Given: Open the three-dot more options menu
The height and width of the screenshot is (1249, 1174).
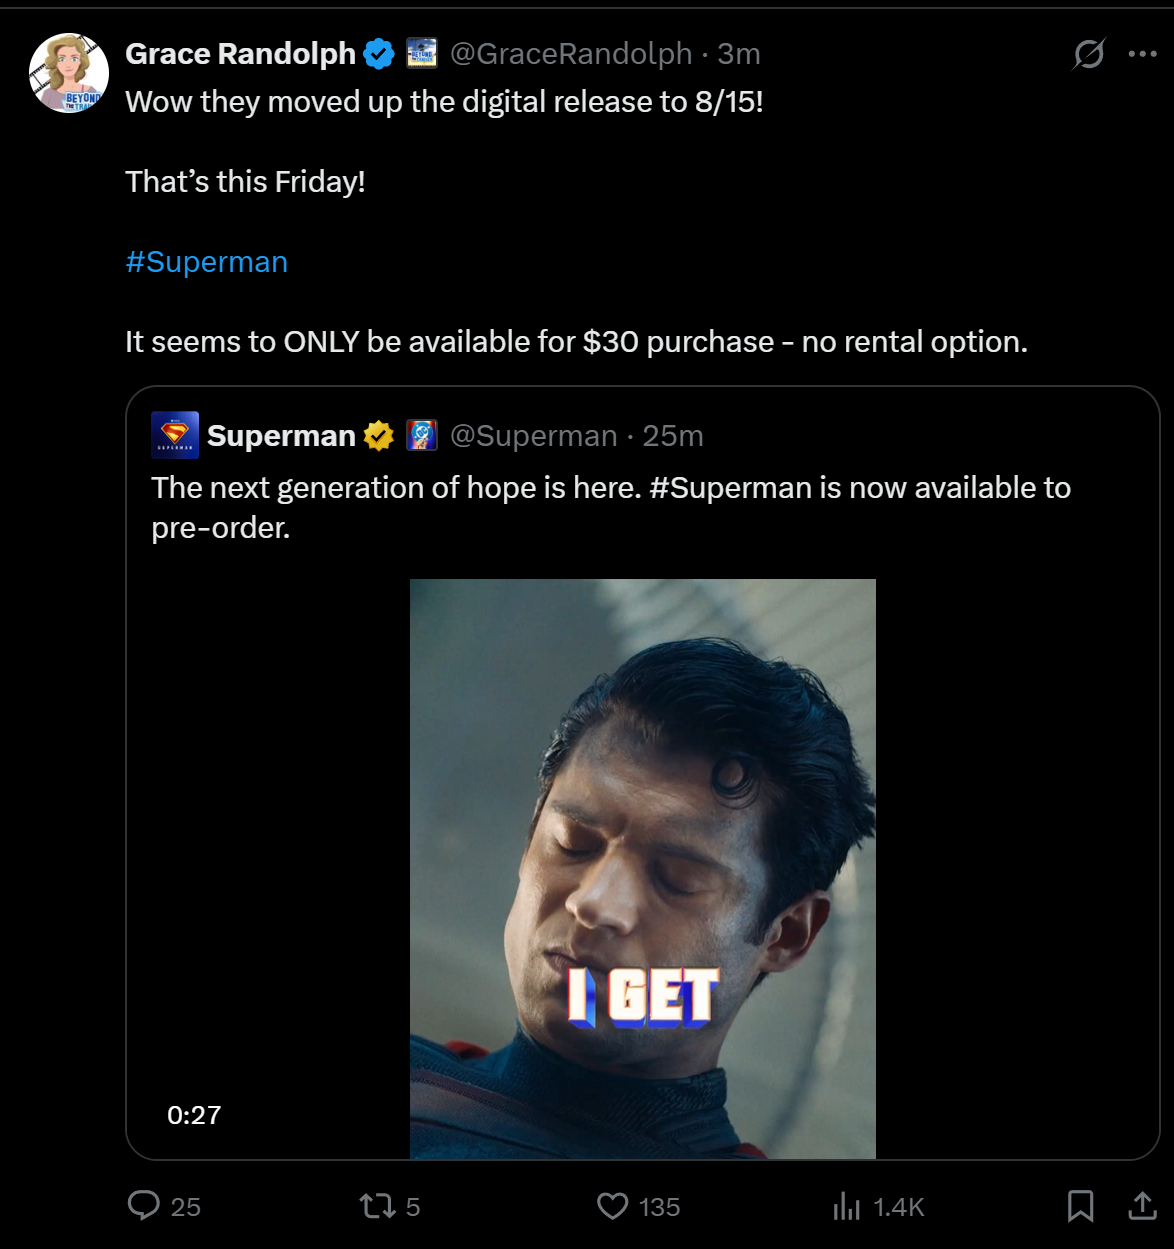Looking at the screenshot, I should 1142,54.
